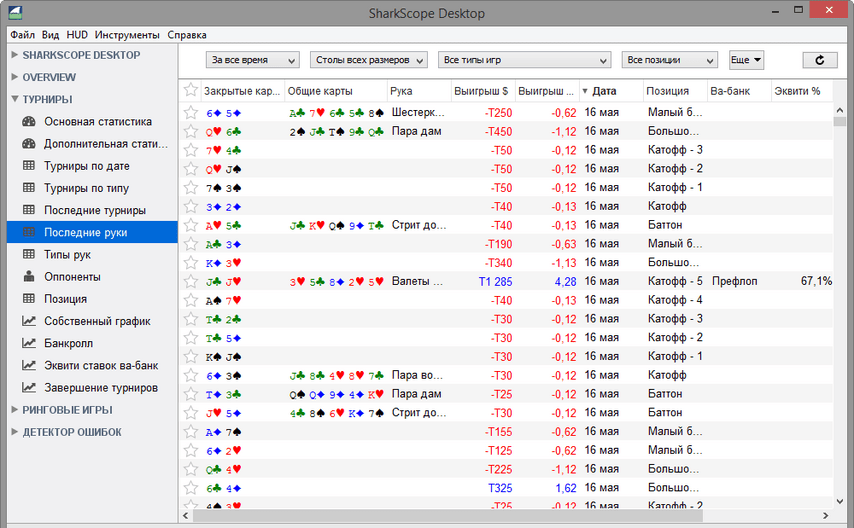Collapse the ТУРНИРЫ section

pyautogui.click(x=15, y=99)
